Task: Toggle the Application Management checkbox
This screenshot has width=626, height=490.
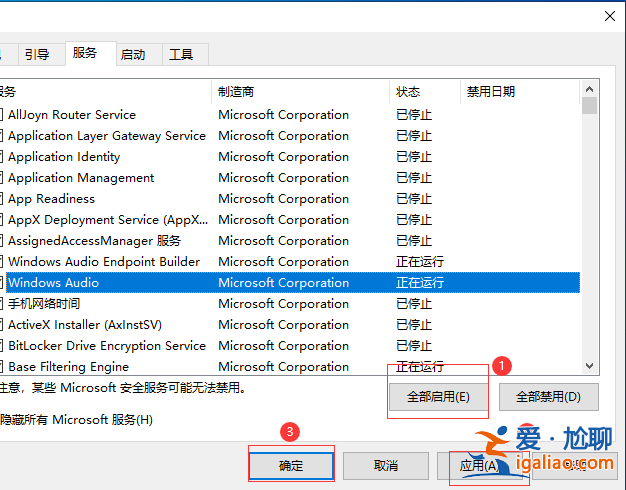Action: 1,178
